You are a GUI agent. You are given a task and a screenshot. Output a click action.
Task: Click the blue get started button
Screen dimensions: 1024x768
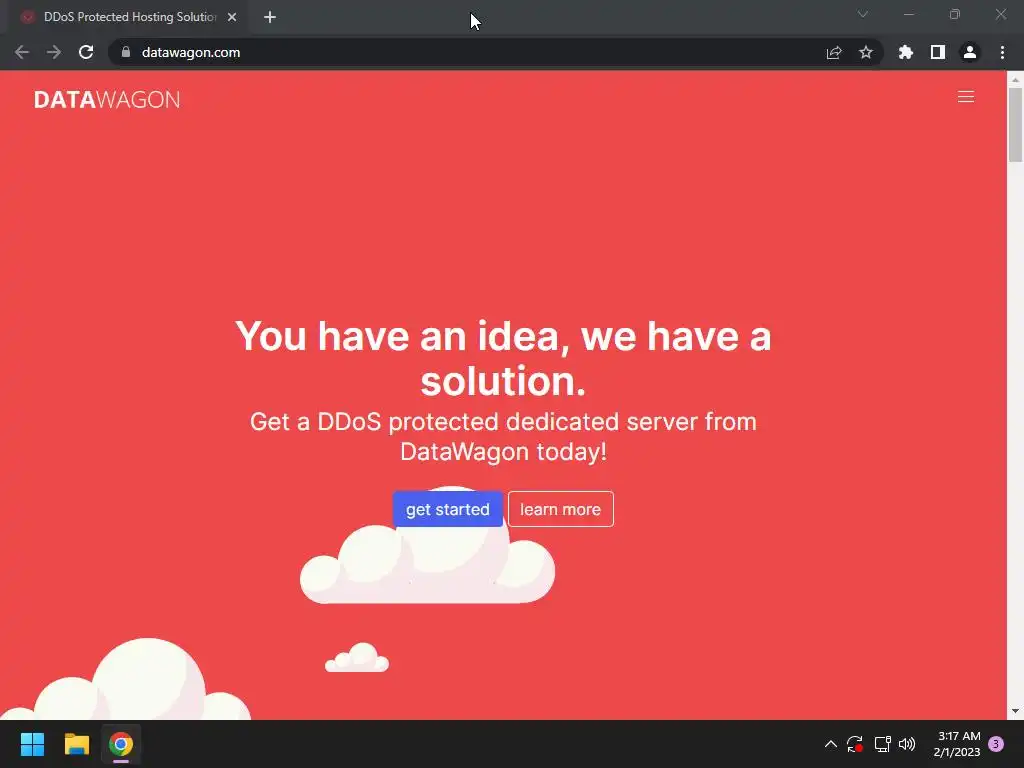[x=447, y=509]
